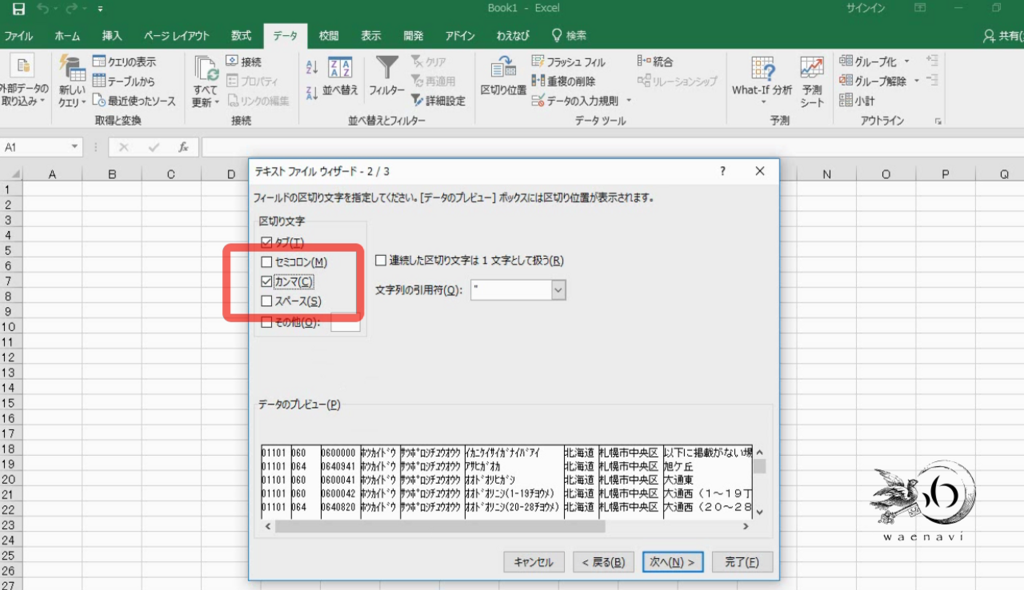The width and height of the screenshot is (1024, 590).
Task: Check the スペース(S) delimiter checkbox
Action: point(266,301)
